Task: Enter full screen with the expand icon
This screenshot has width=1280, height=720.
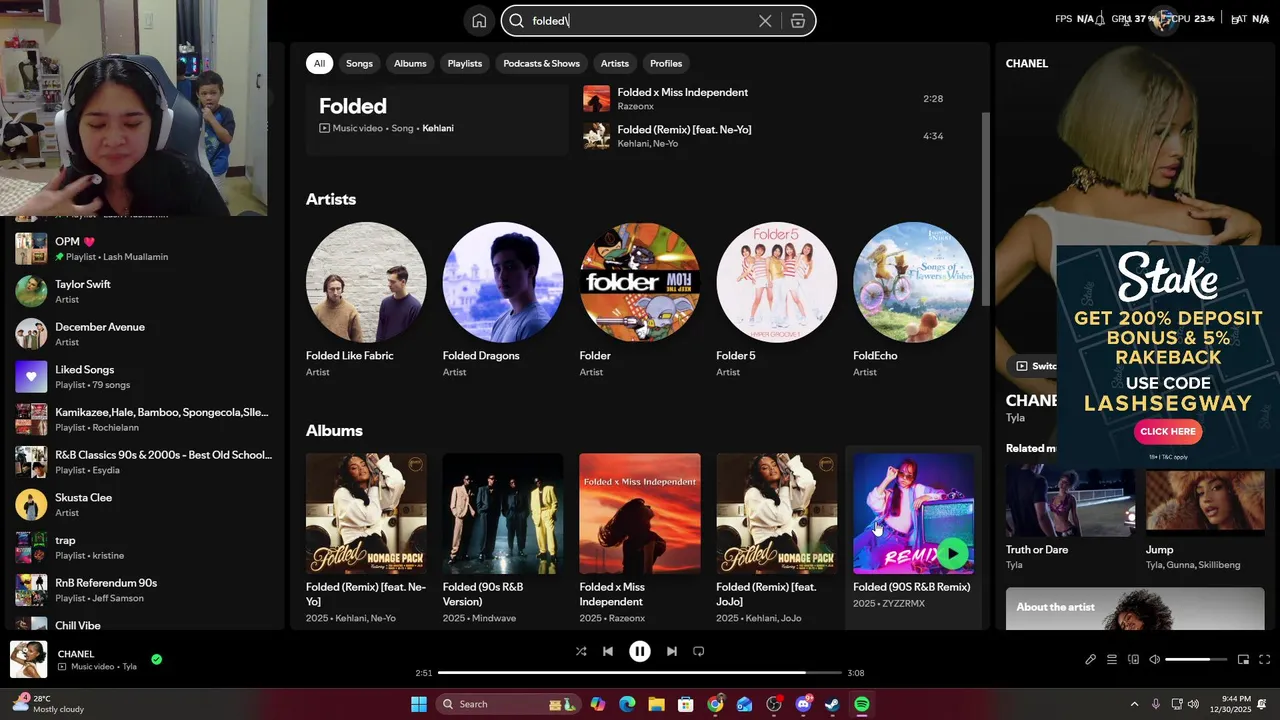Action: (x=1265, y=660)
